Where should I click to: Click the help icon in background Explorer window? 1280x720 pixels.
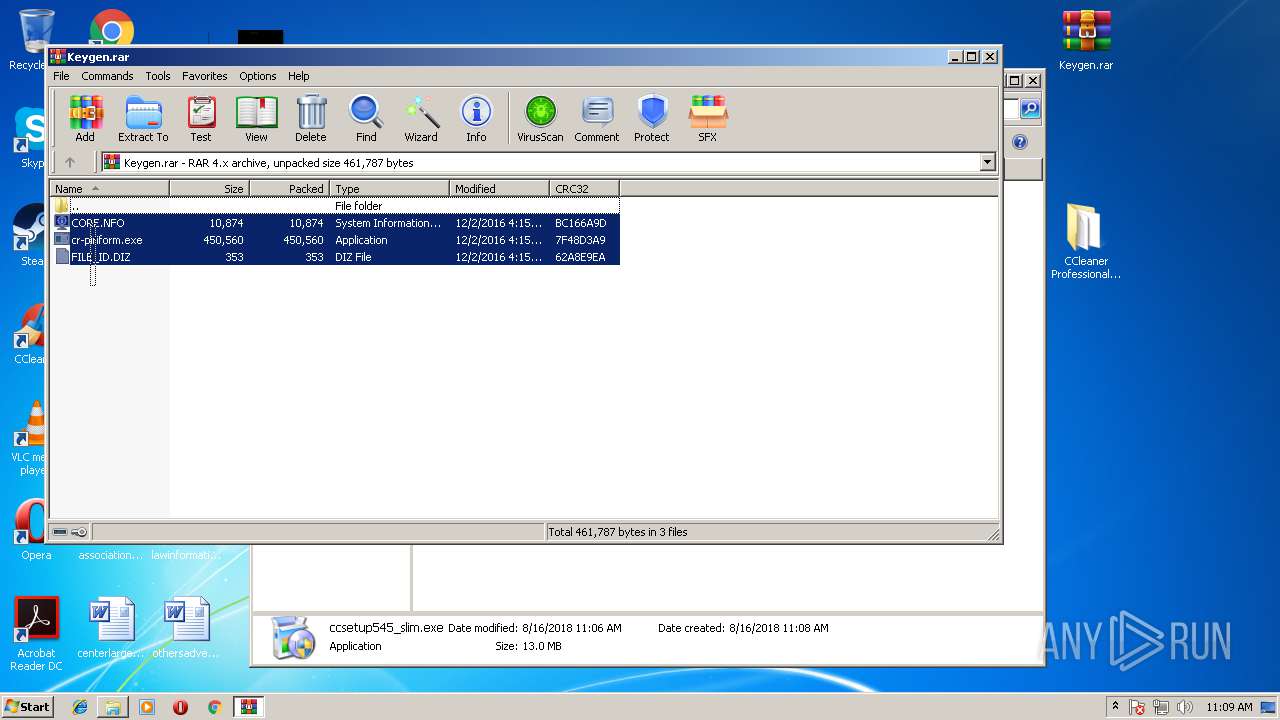coord(1020,142)
